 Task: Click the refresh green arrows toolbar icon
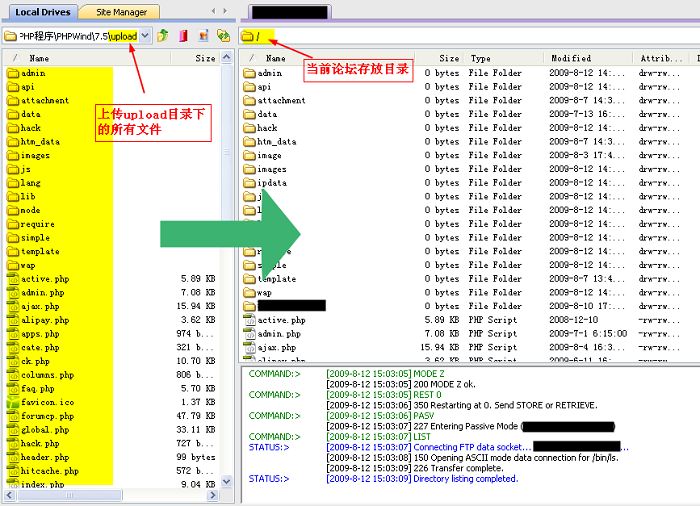pyautogui.click(x=223, y=36)
